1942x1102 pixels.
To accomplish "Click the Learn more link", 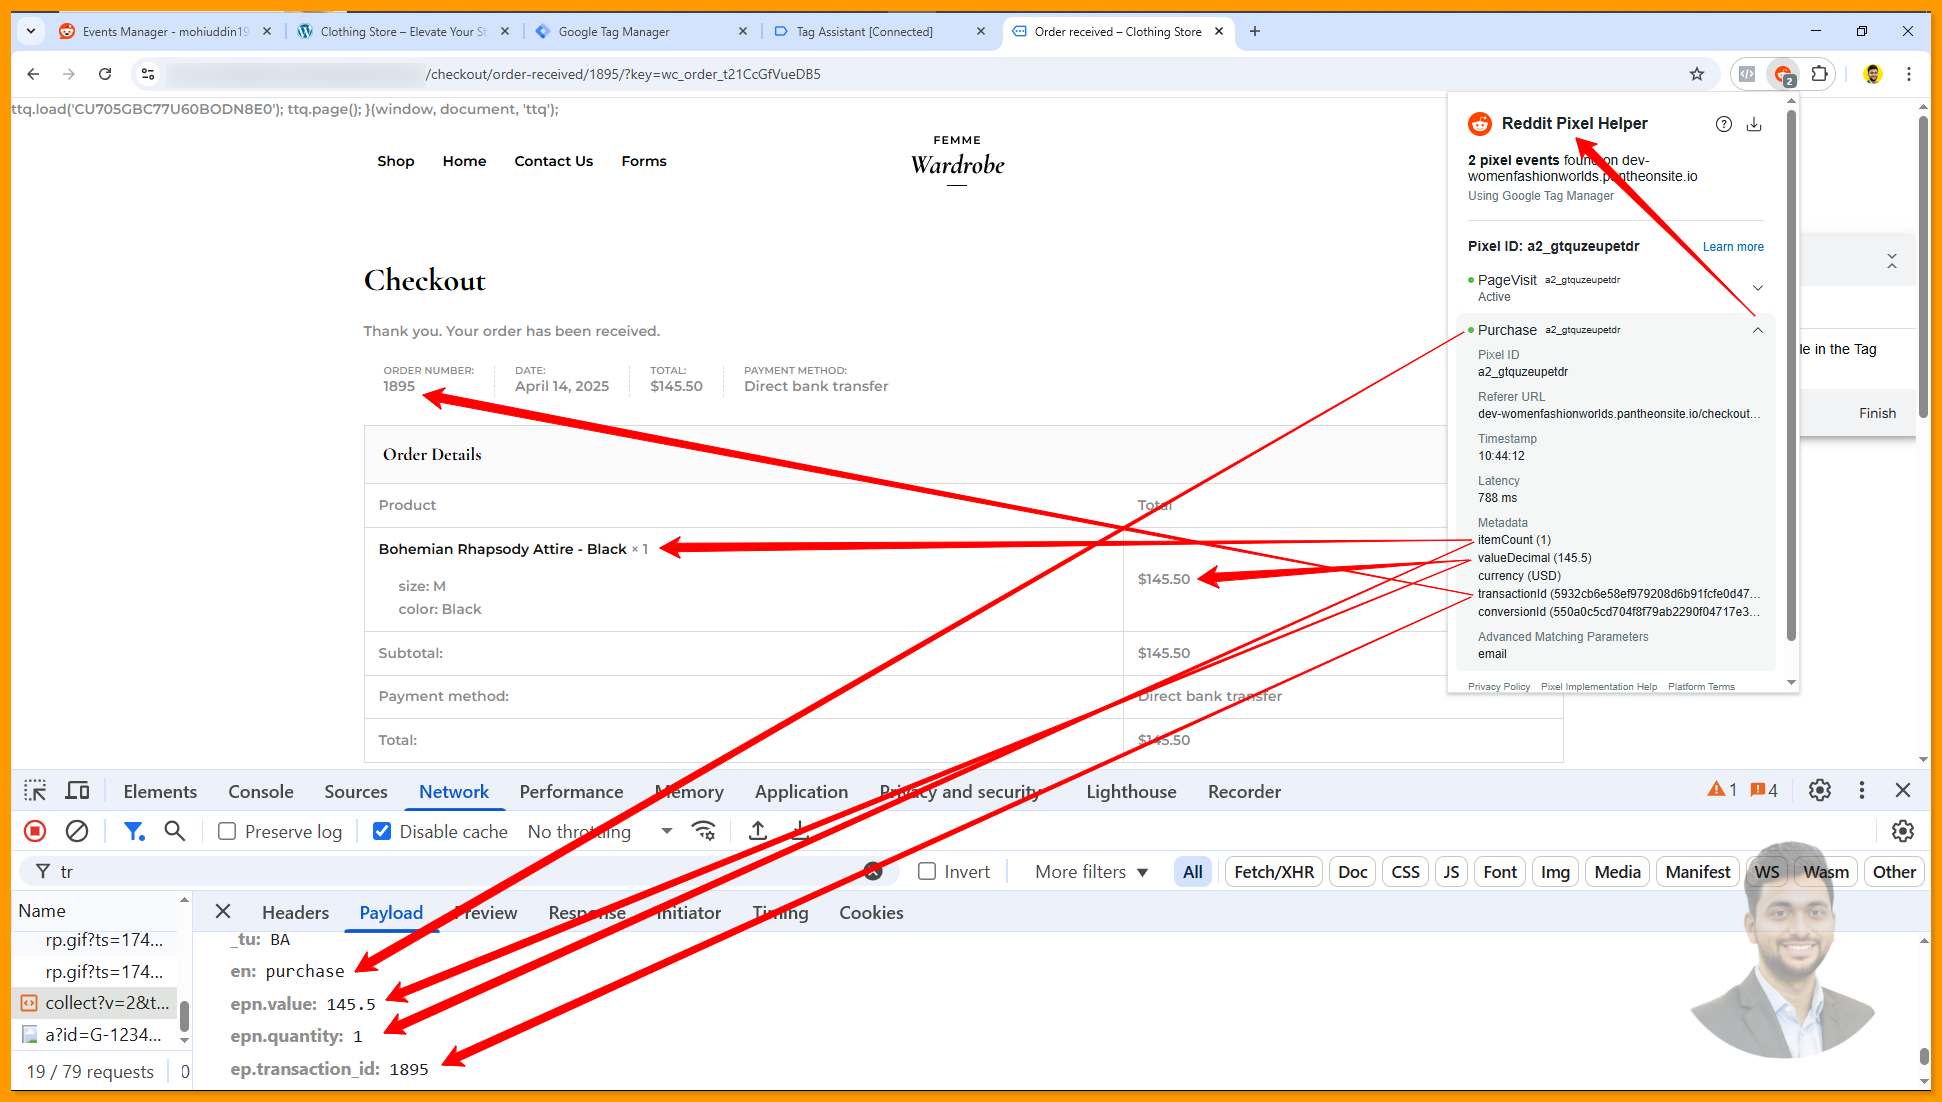I will coord(1733,247).
